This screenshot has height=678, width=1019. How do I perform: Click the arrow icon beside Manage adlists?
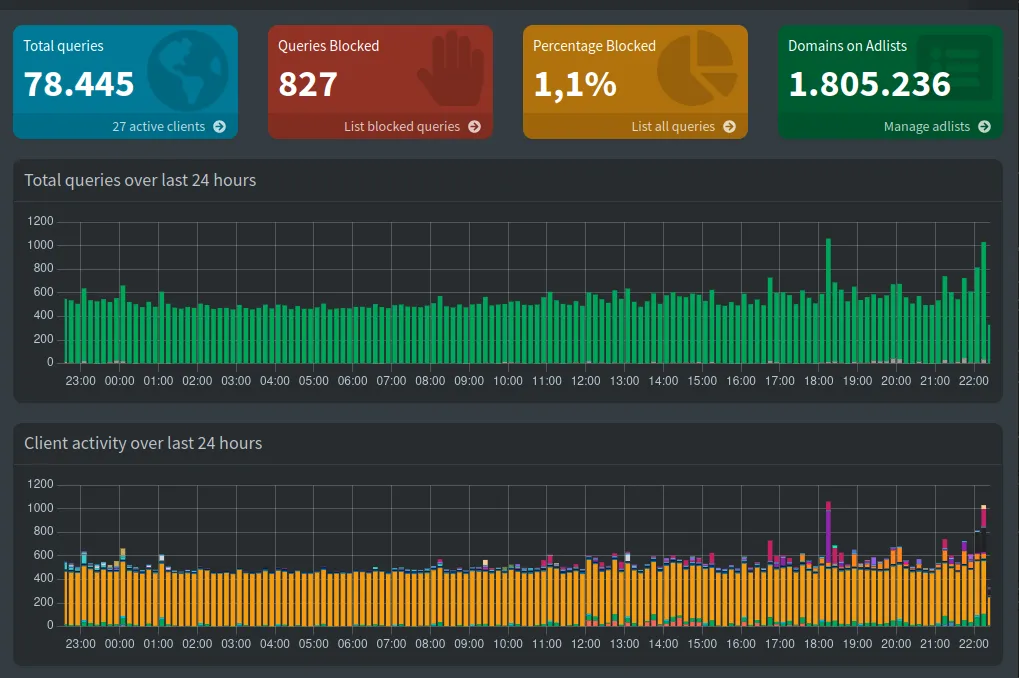[983, 127]
